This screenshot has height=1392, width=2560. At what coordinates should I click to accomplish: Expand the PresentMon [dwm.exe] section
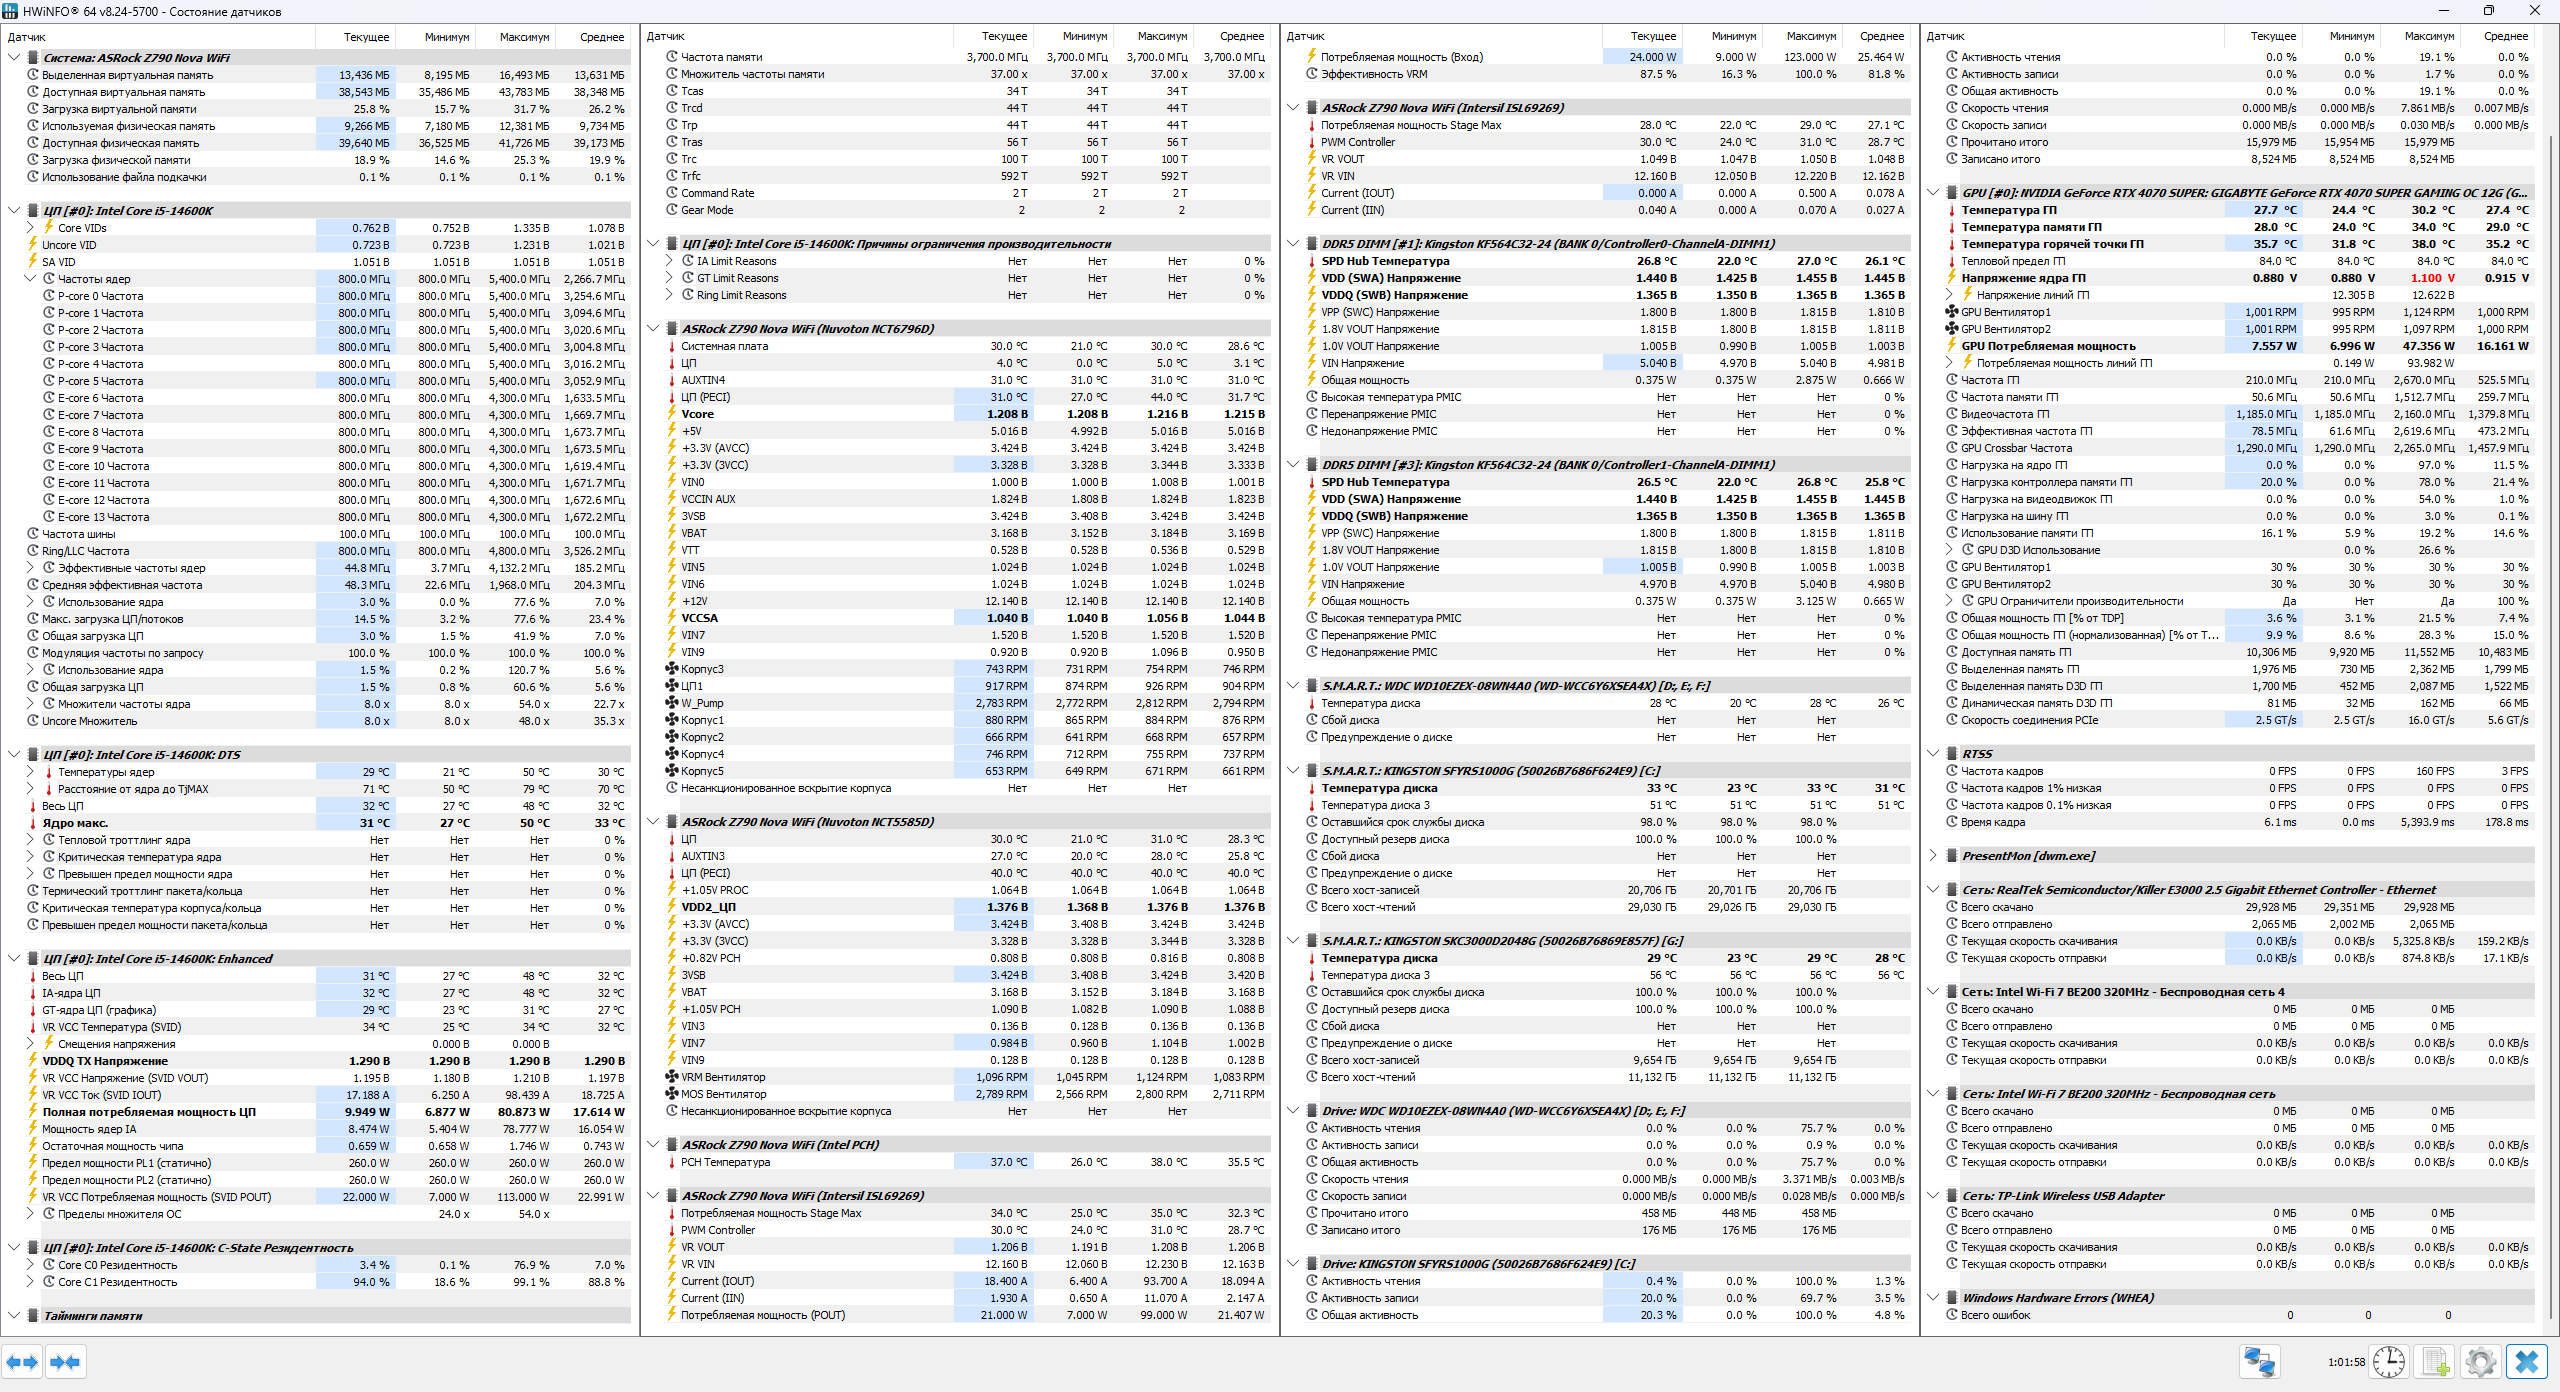[1933, 856]
